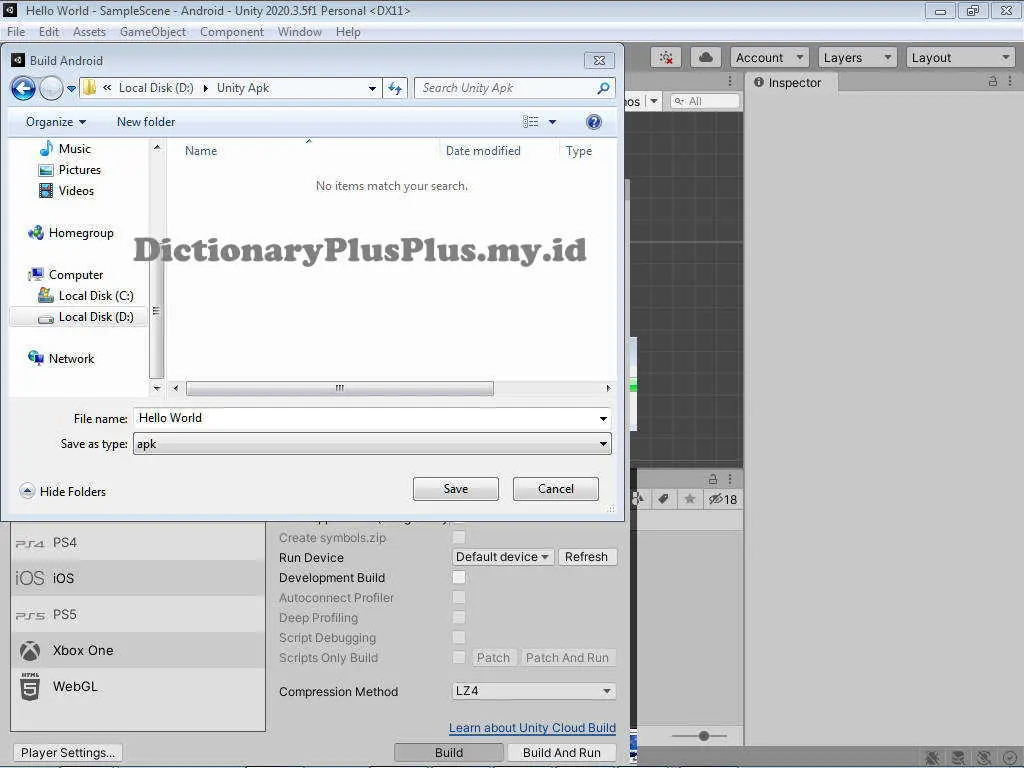Open the Save as type dropdown
The image size is (1024, 768).
[x=372, y=444]
